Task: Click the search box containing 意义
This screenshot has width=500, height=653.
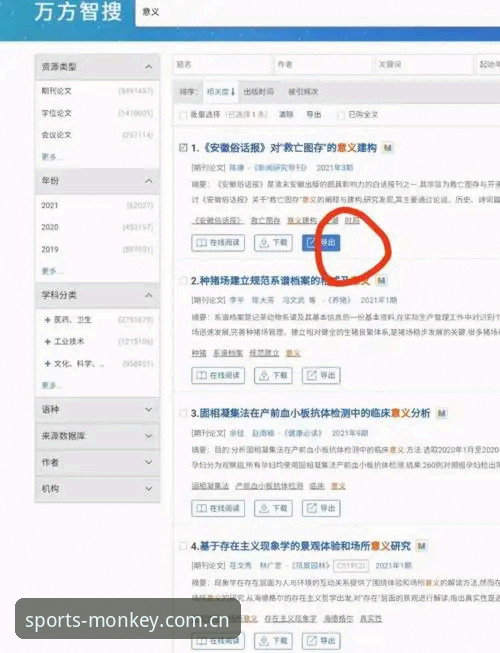Action: [x=318, y=12]
